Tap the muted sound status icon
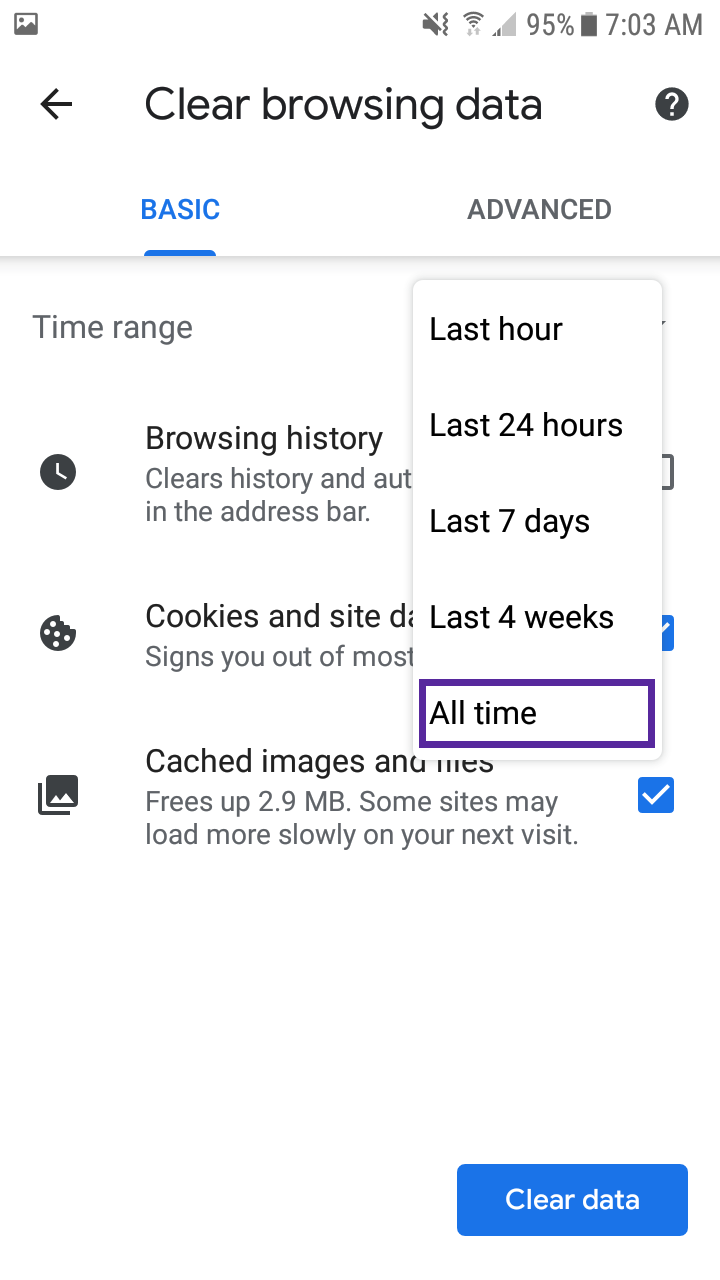This screenshot has width=720, height=1280. [436, 24]
